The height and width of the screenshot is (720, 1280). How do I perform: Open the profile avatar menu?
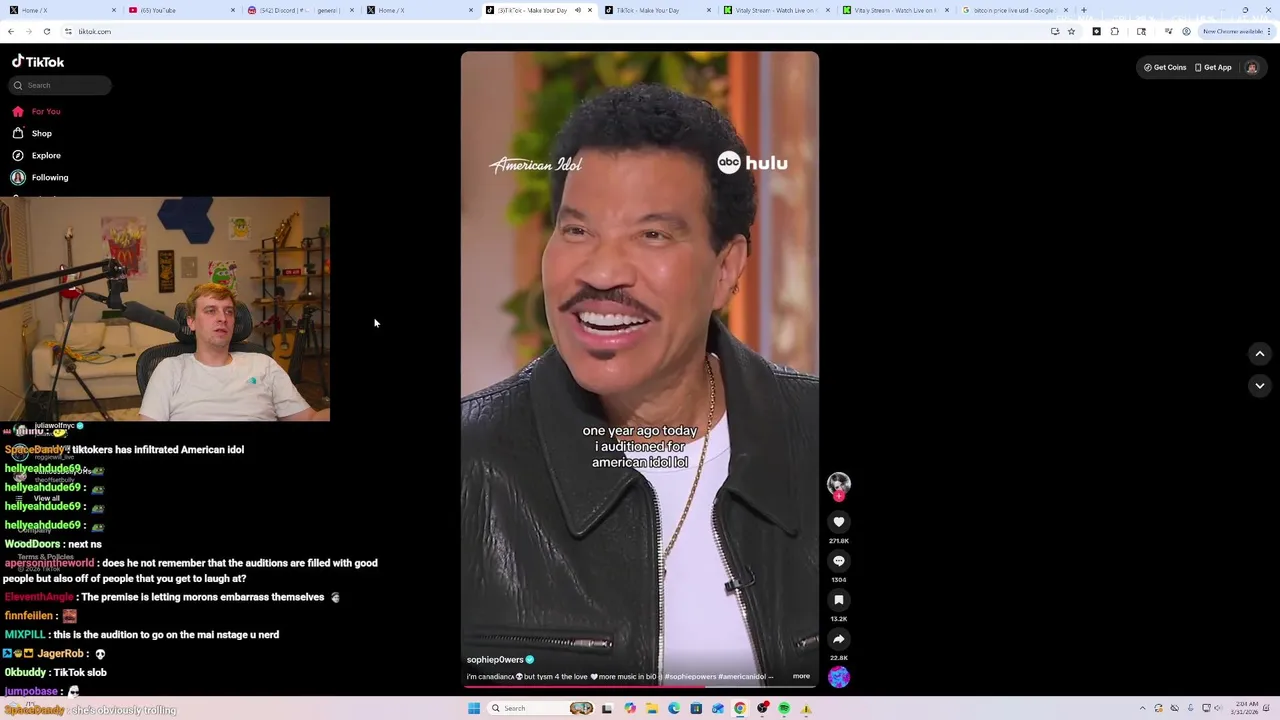click(x=1252, y=67)
